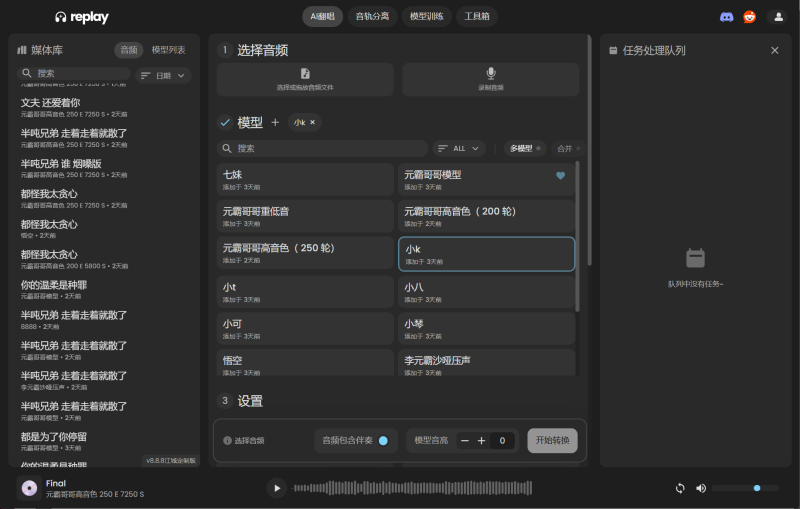Open the user account icon

[x=779, y=17]
